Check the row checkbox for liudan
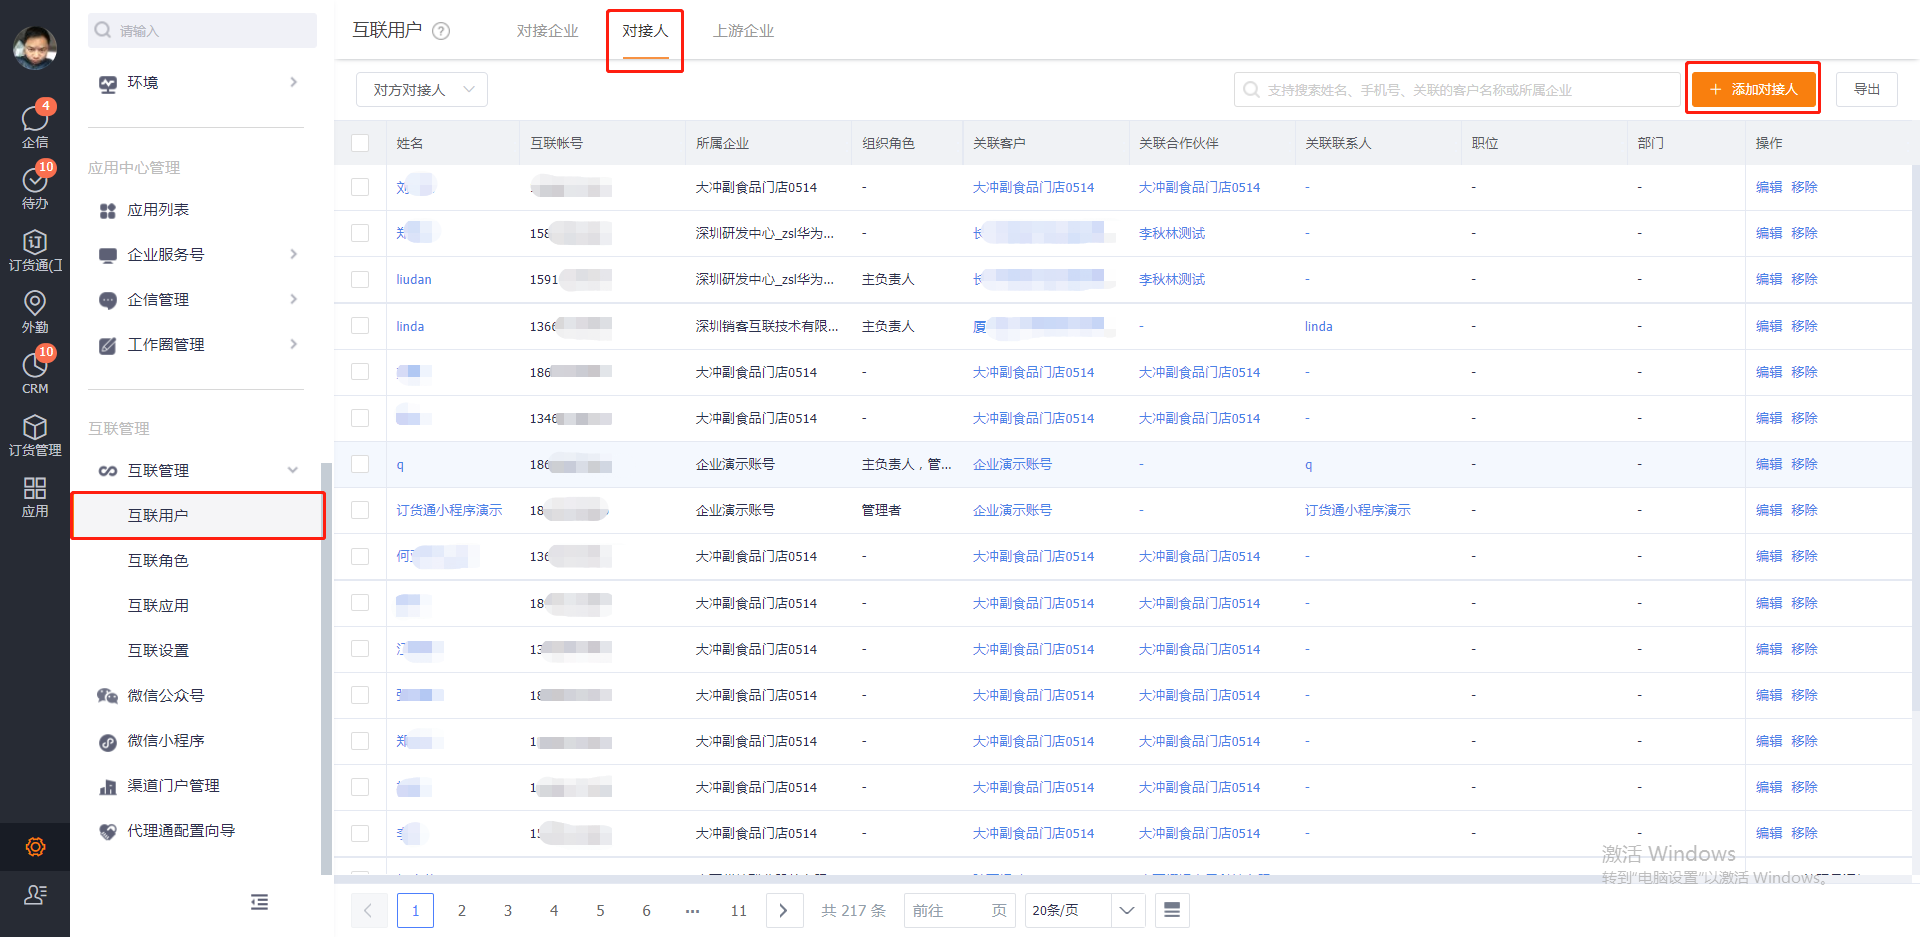Viewport: 1920px width, 937px height. click(360, 279)
